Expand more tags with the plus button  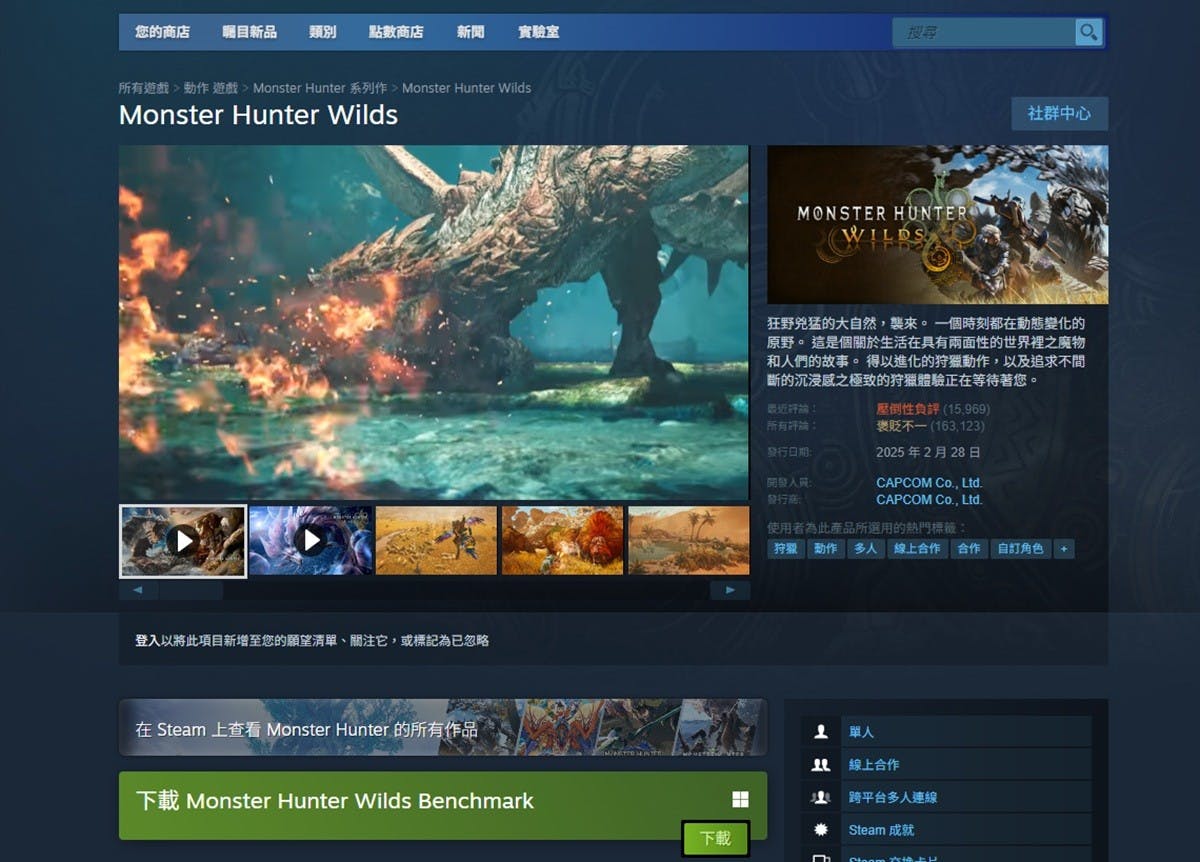click(1063, 549)
